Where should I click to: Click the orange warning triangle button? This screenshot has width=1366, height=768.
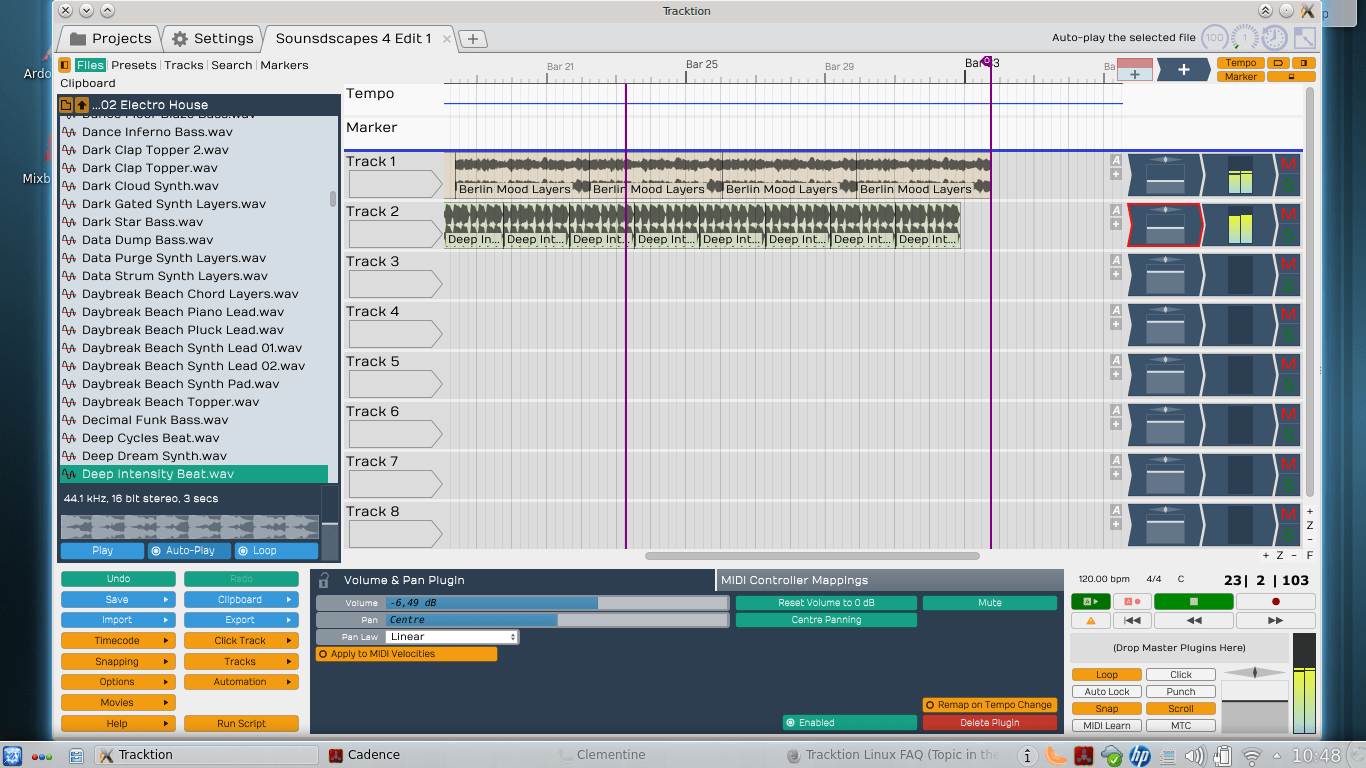[1091, 621]
